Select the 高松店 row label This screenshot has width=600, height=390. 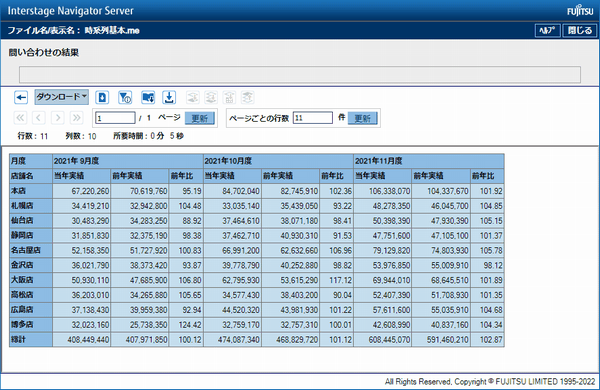(x=31, y=295)
